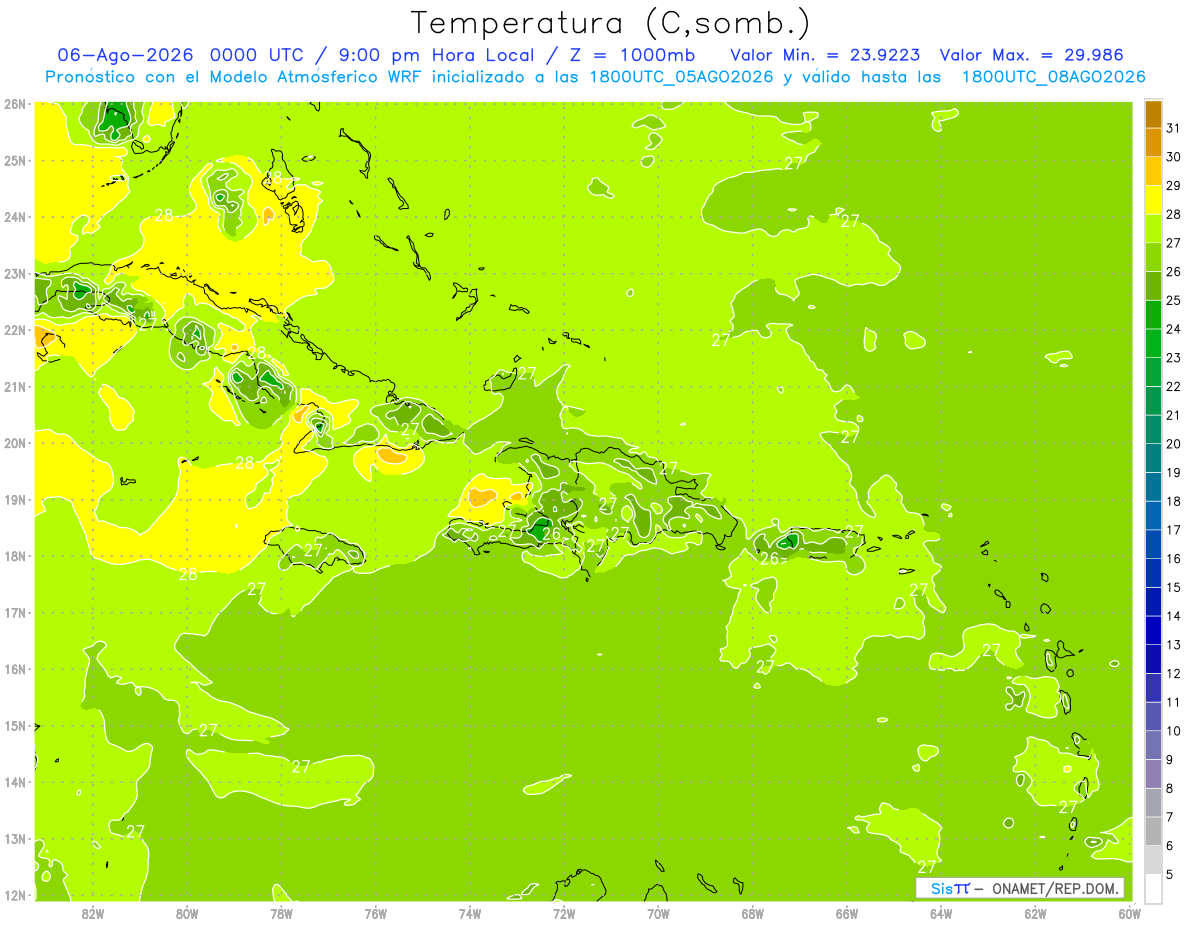Image resolution: width=1200 pixels, height=927 pixels.
Task: Click the '82W' longitude axis label
Action: 93,913
